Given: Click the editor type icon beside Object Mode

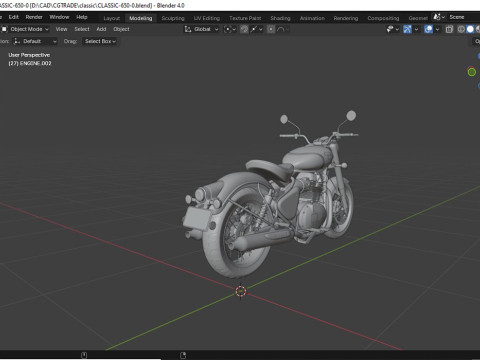Looking at the screenshot, I should point(4,29).
